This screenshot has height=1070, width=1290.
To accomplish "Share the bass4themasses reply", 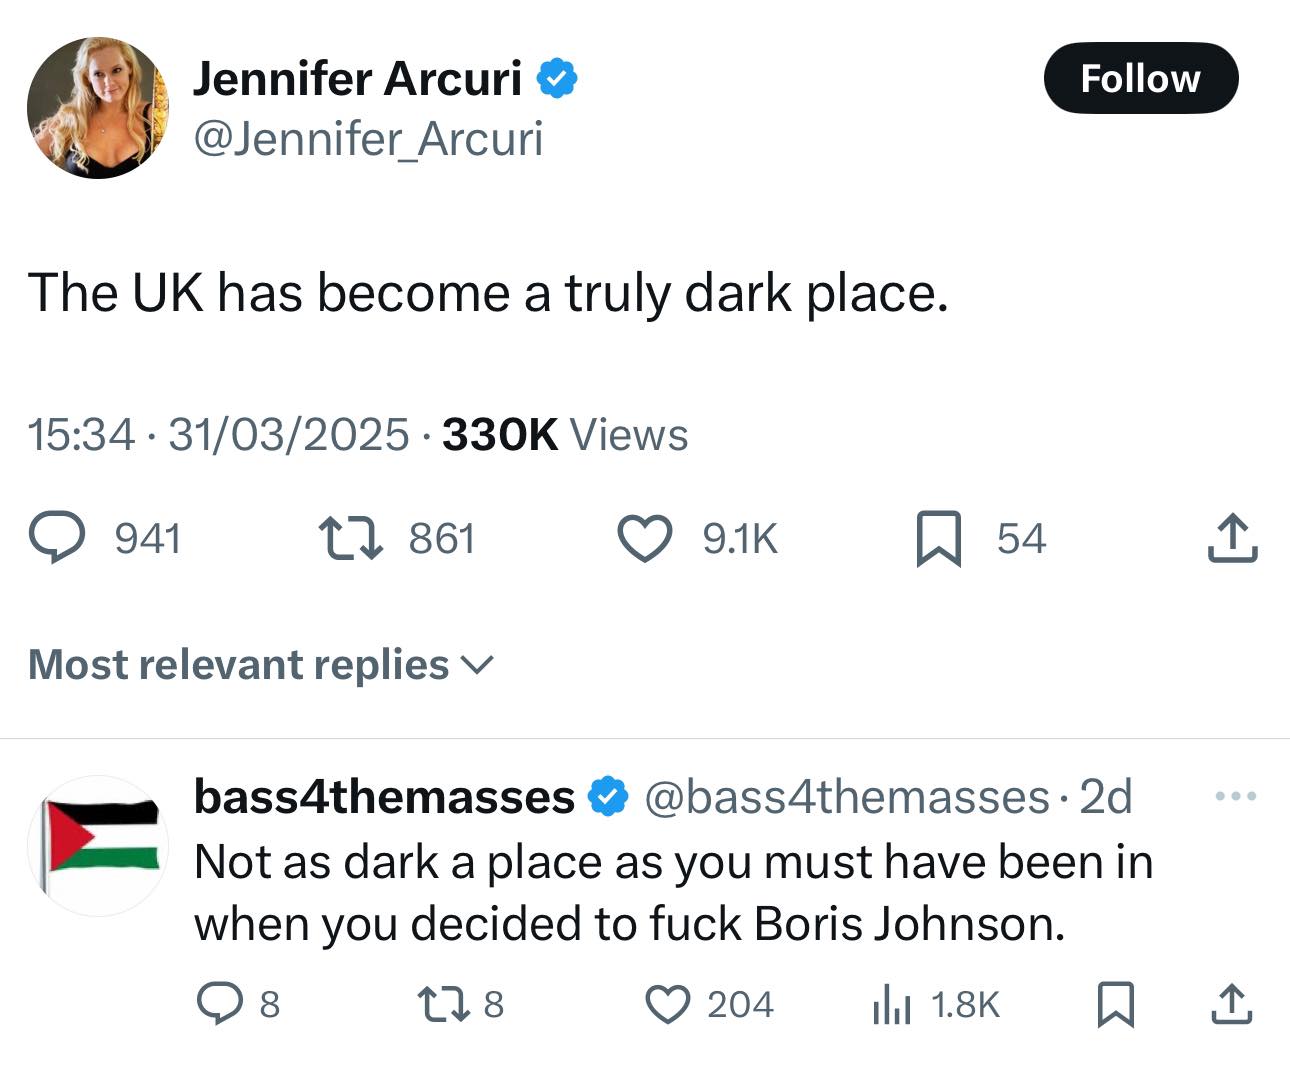I will 1231,1004.
